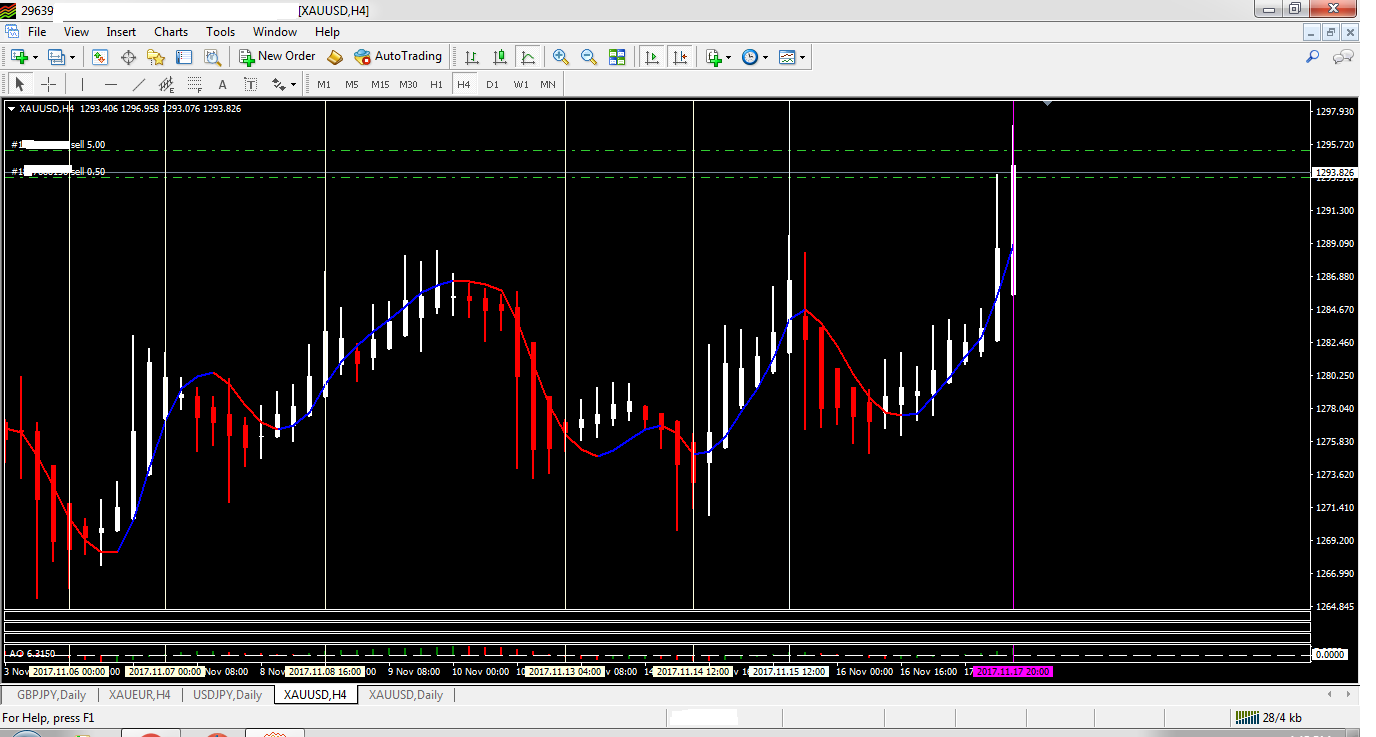Expand the Indicators dropdown arrow
Viewport: 1376px width, 737px height.
(x=729, y=57)
